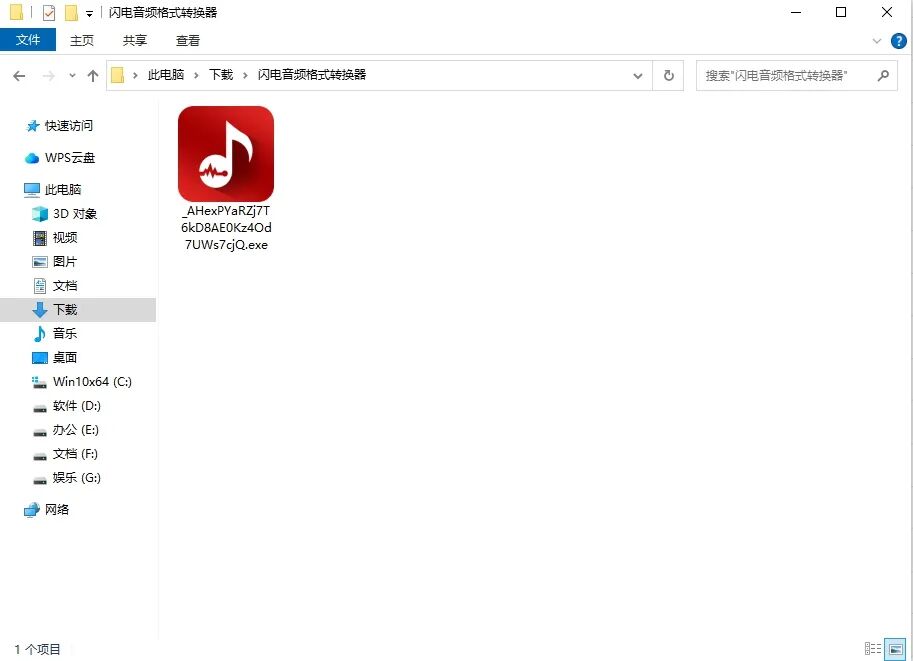Go forward with the right arrow
913x661 pixels.
coord(49,76)
